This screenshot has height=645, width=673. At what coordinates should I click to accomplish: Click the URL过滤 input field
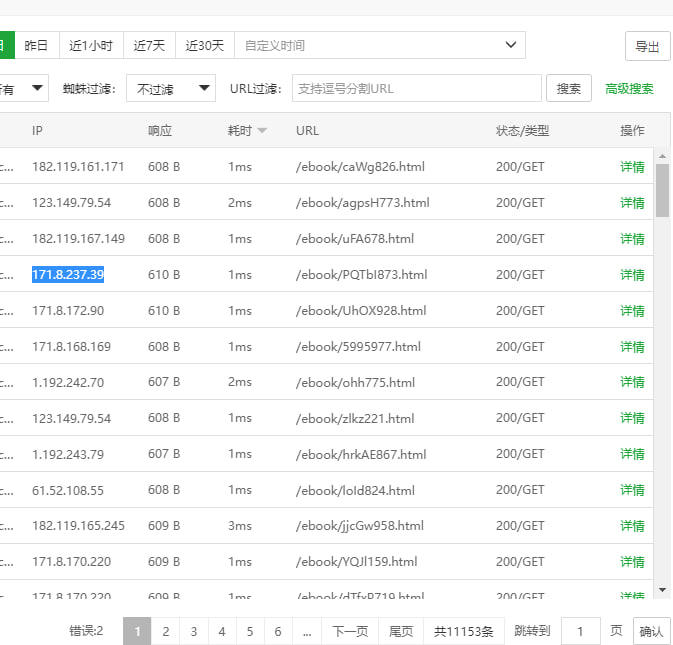click(416, 88)
